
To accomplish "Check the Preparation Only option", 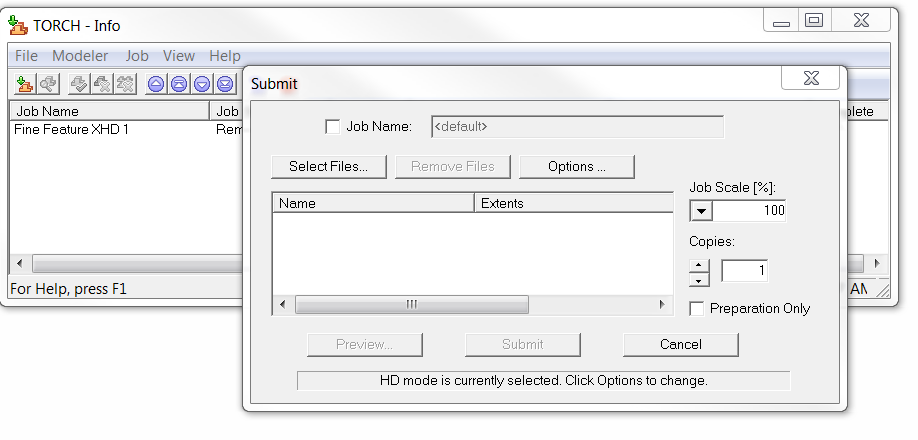I will pyautogui.click(x=697, y=309).
